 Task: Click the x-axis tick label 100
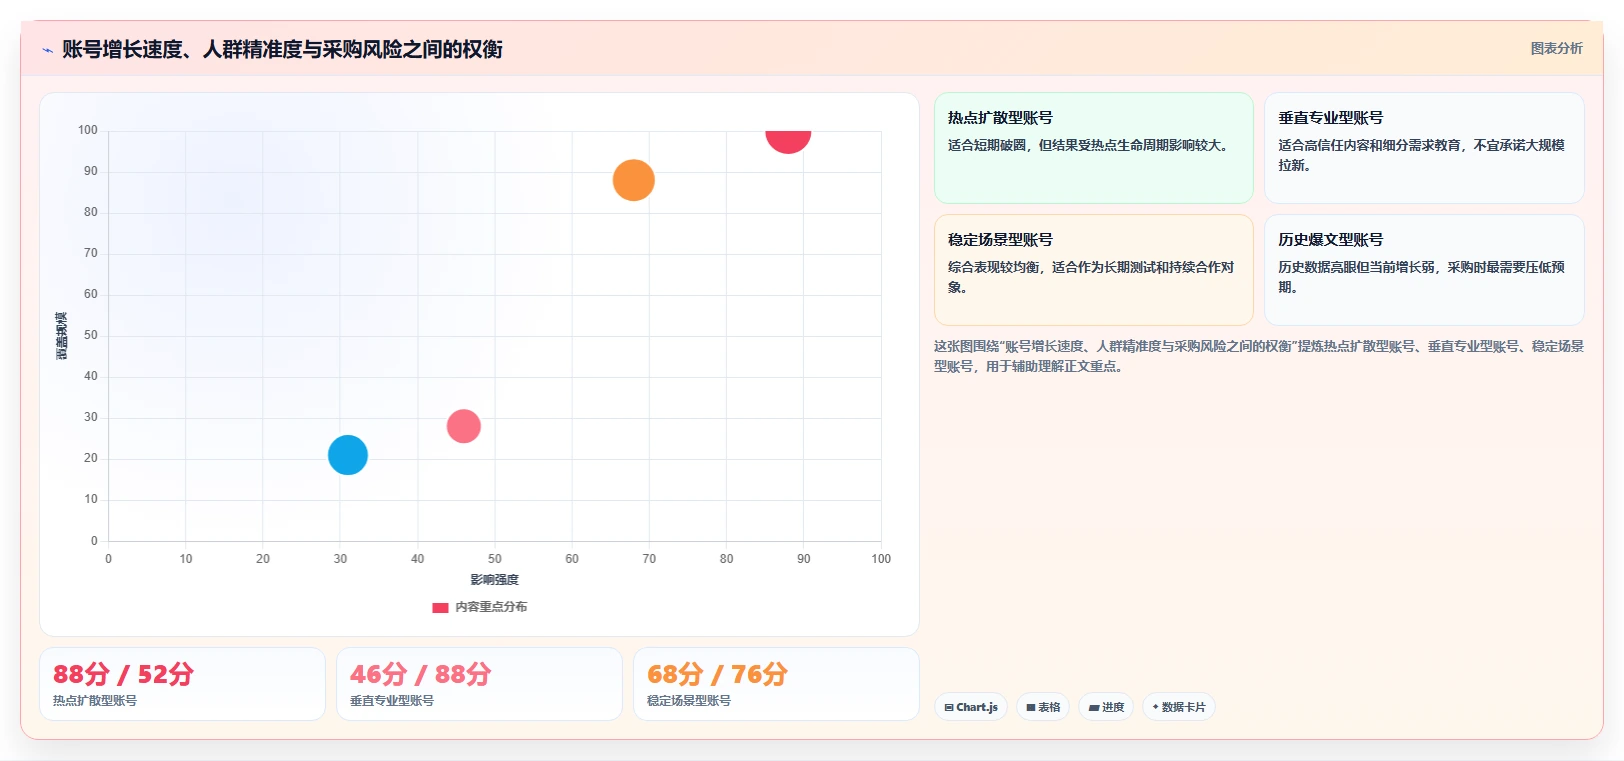[881, 559]
